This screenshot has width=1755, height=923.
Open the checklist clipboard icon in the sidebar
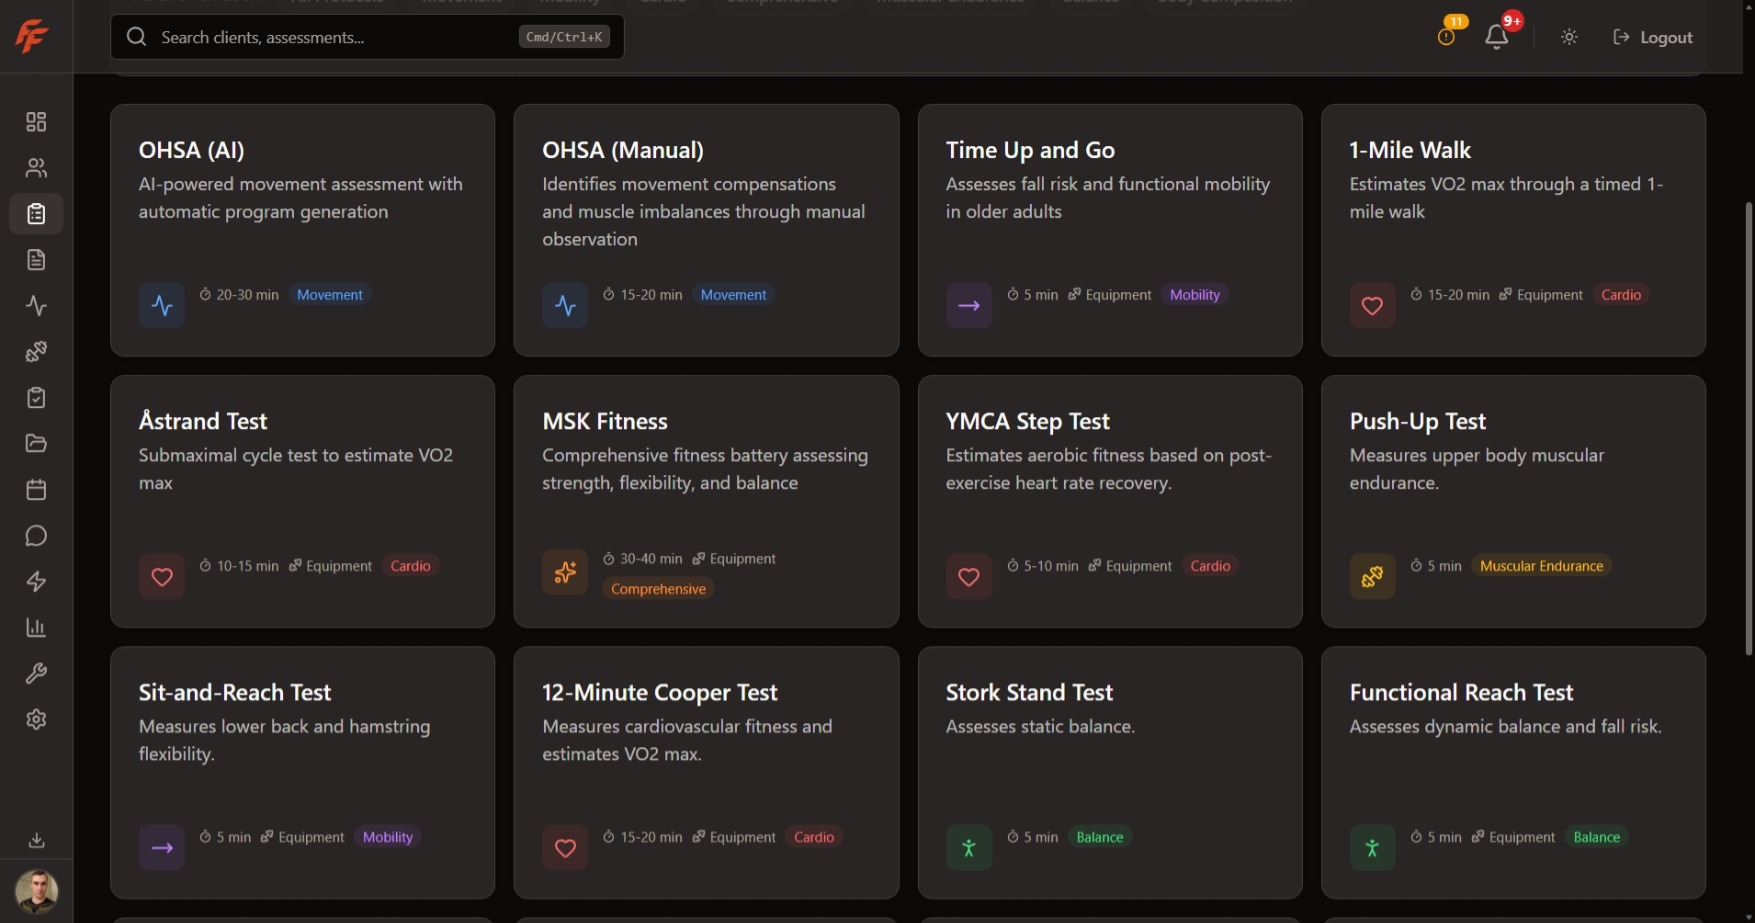[36, 397]
